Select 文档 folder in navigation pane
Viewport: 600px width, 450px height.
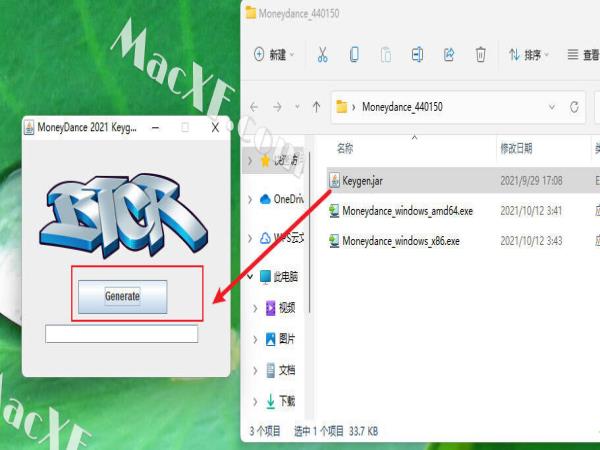click(x=280, y=370)
